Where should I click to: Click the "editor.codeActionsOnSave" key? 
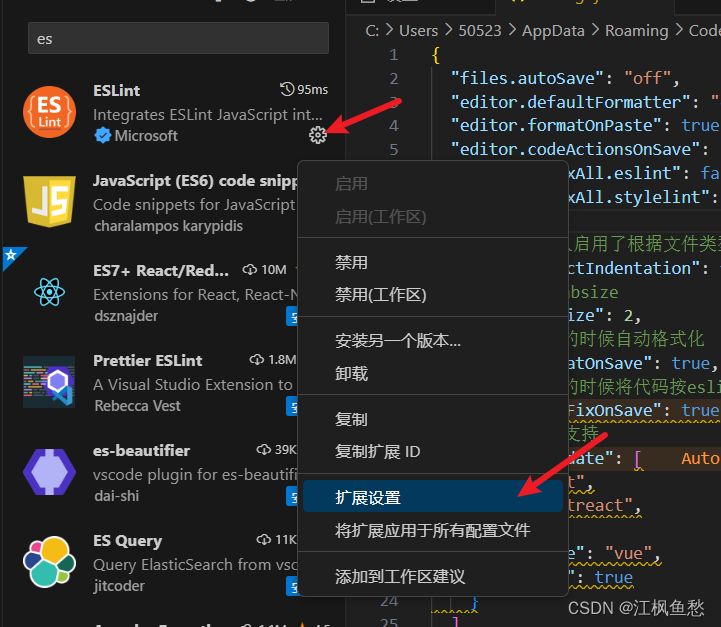pos(575,149)
